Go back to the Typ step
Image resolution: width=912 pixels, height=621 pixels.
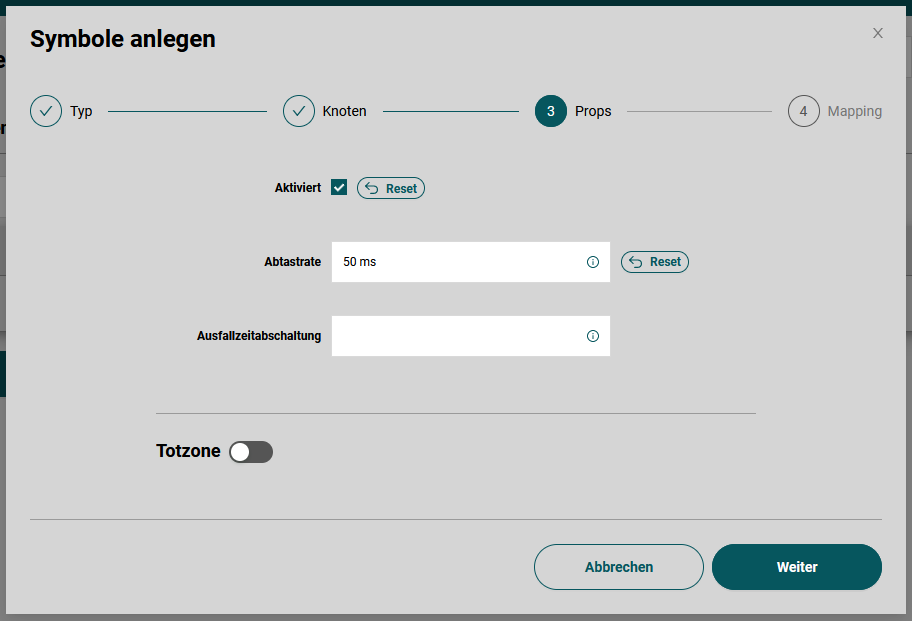tap(79, 111)
